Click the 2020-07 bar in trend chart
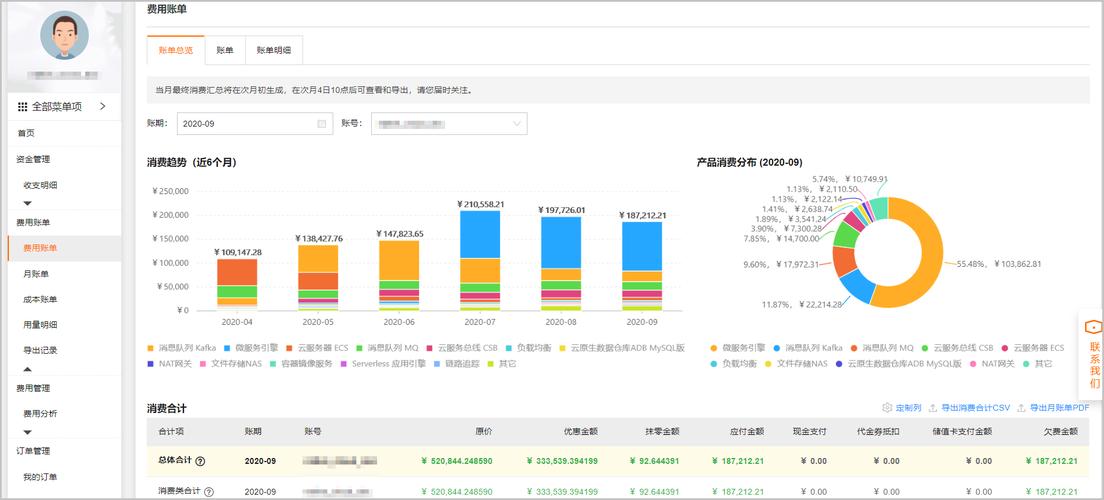The height and width of the screenshot is (500, 1104). point(480,261)
